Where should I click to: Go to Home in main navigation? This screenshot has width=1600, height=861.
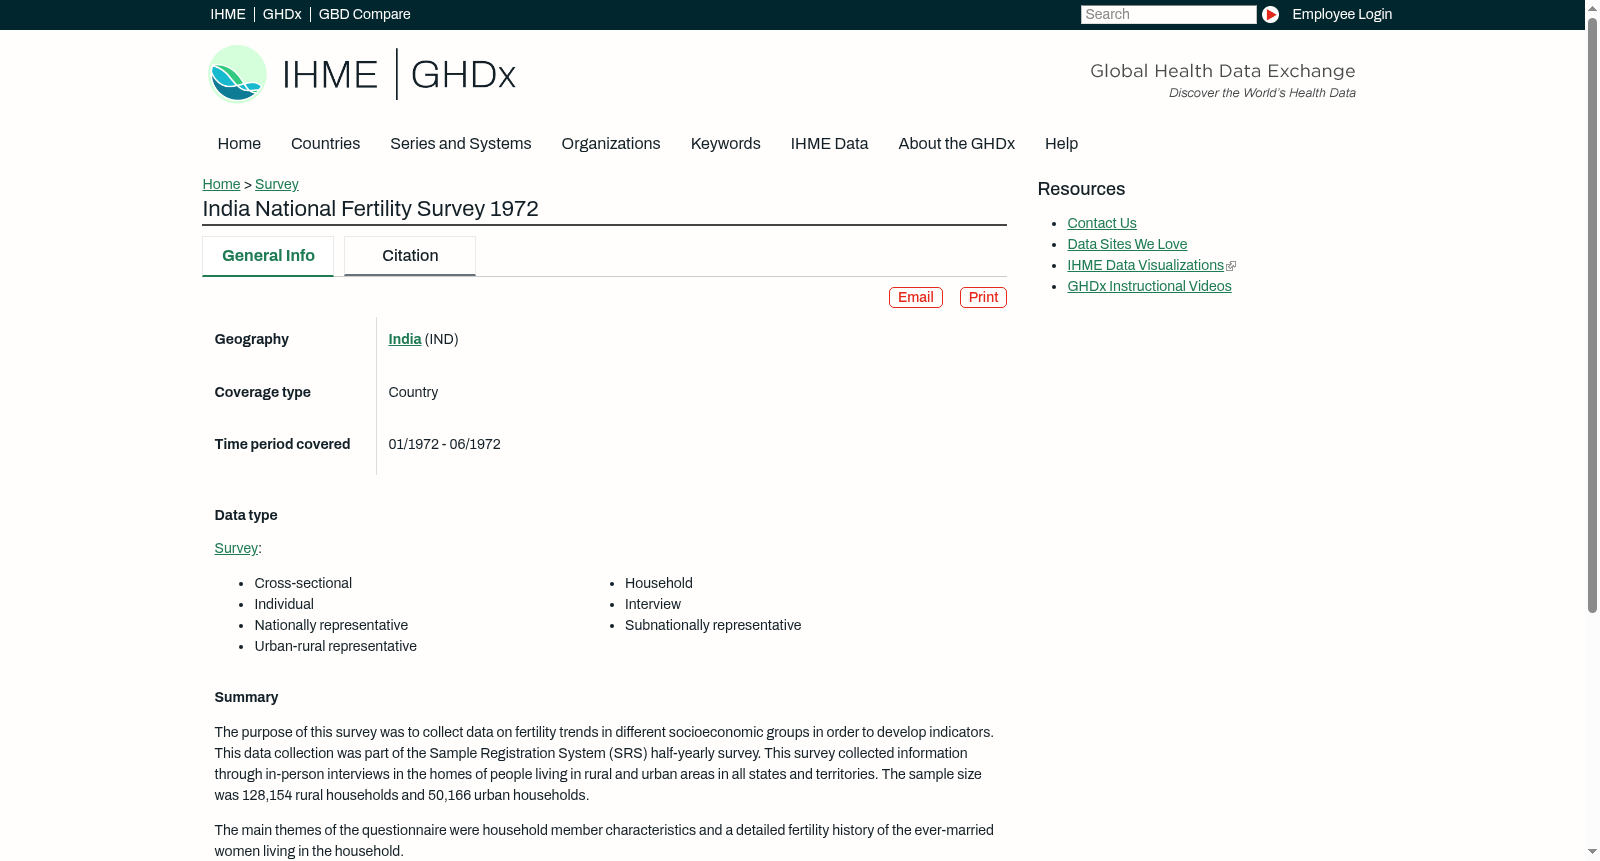239,143
